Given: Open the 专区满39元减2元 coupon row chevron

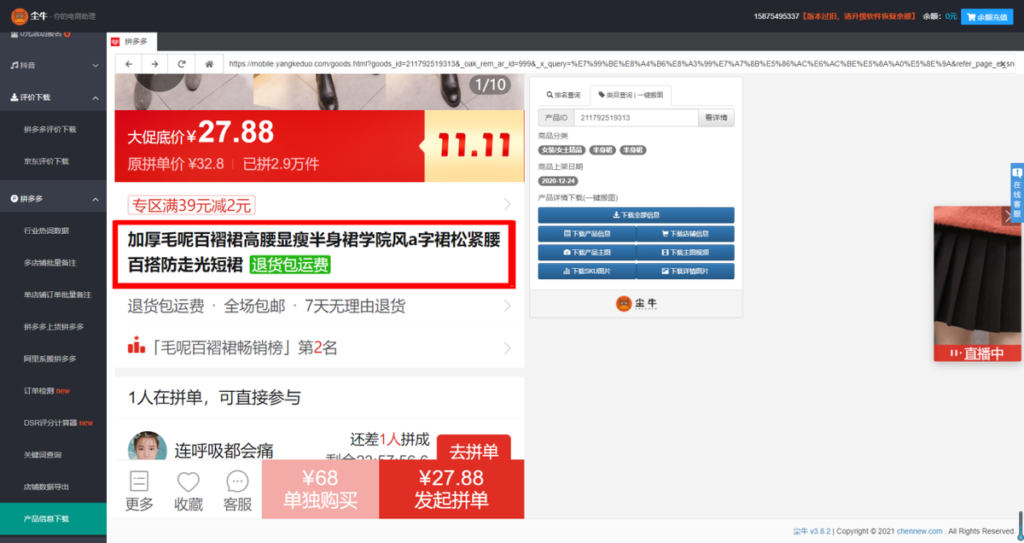Looking at the screenshot, I should [507, 205].
